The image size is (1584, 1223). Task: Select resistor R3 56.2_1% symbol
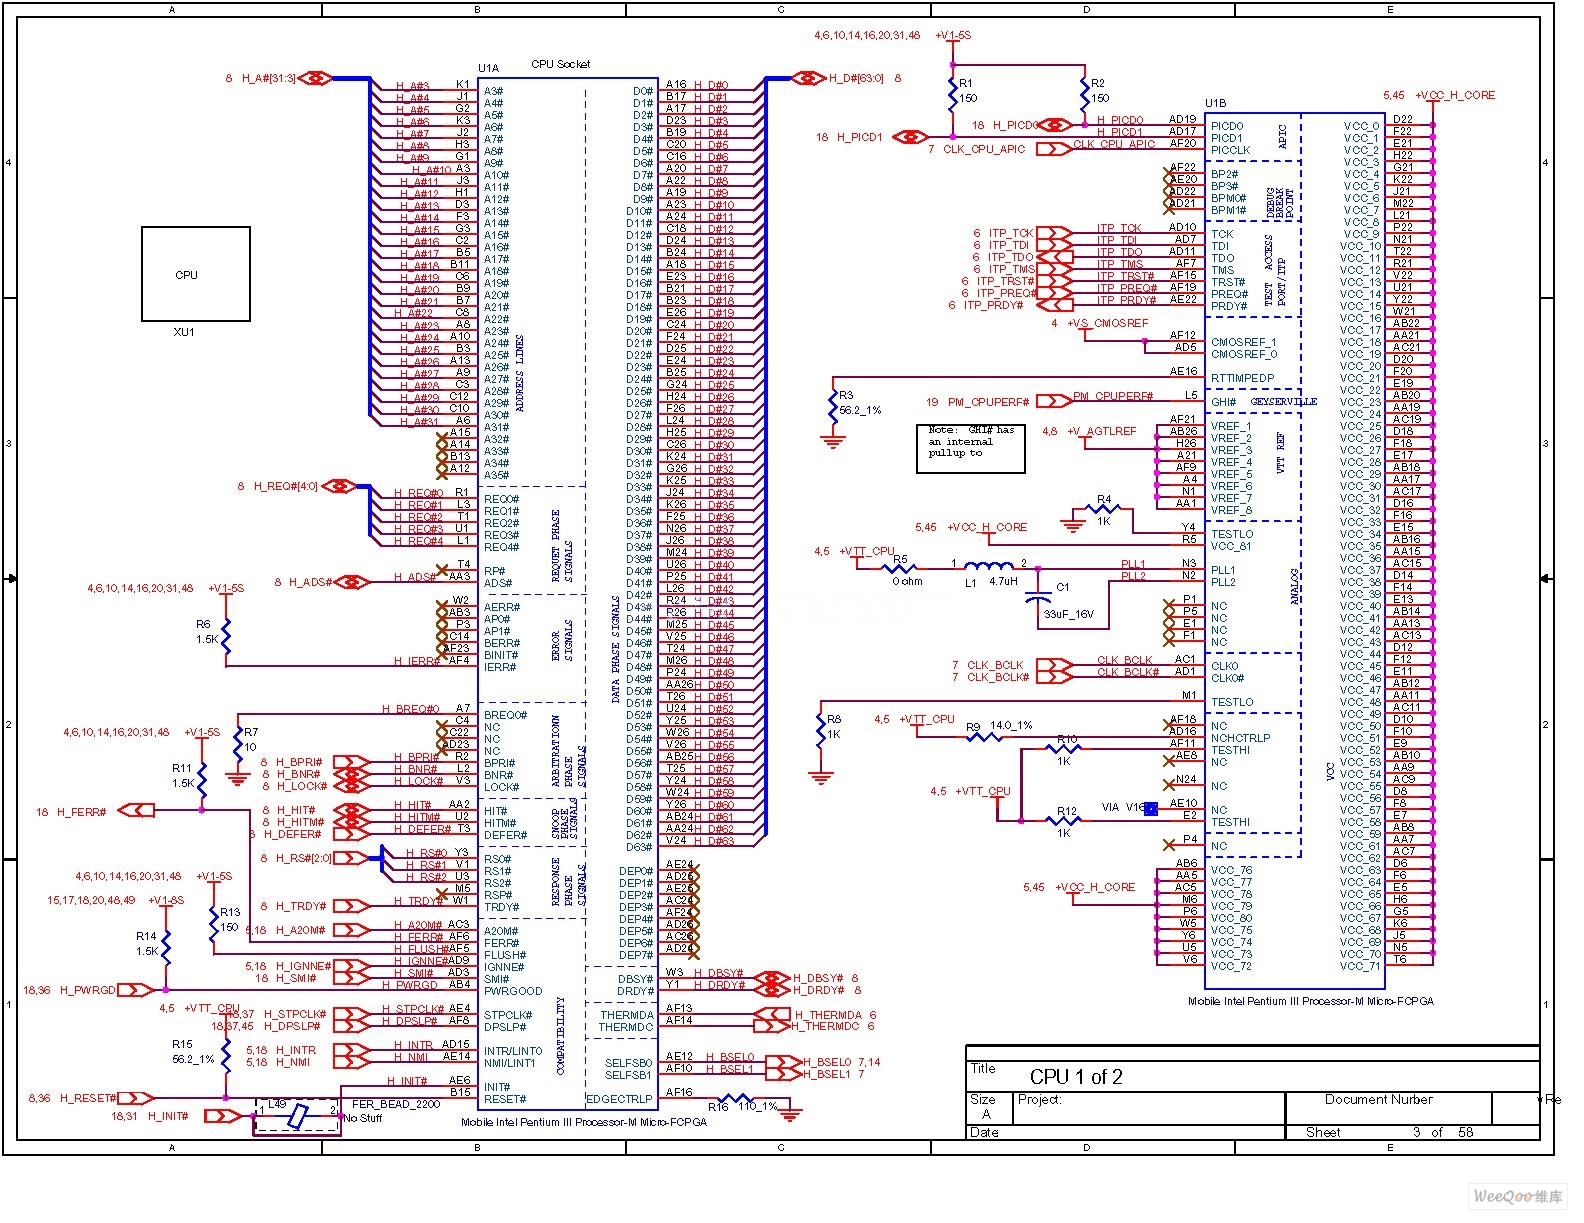tap(832, 406)
